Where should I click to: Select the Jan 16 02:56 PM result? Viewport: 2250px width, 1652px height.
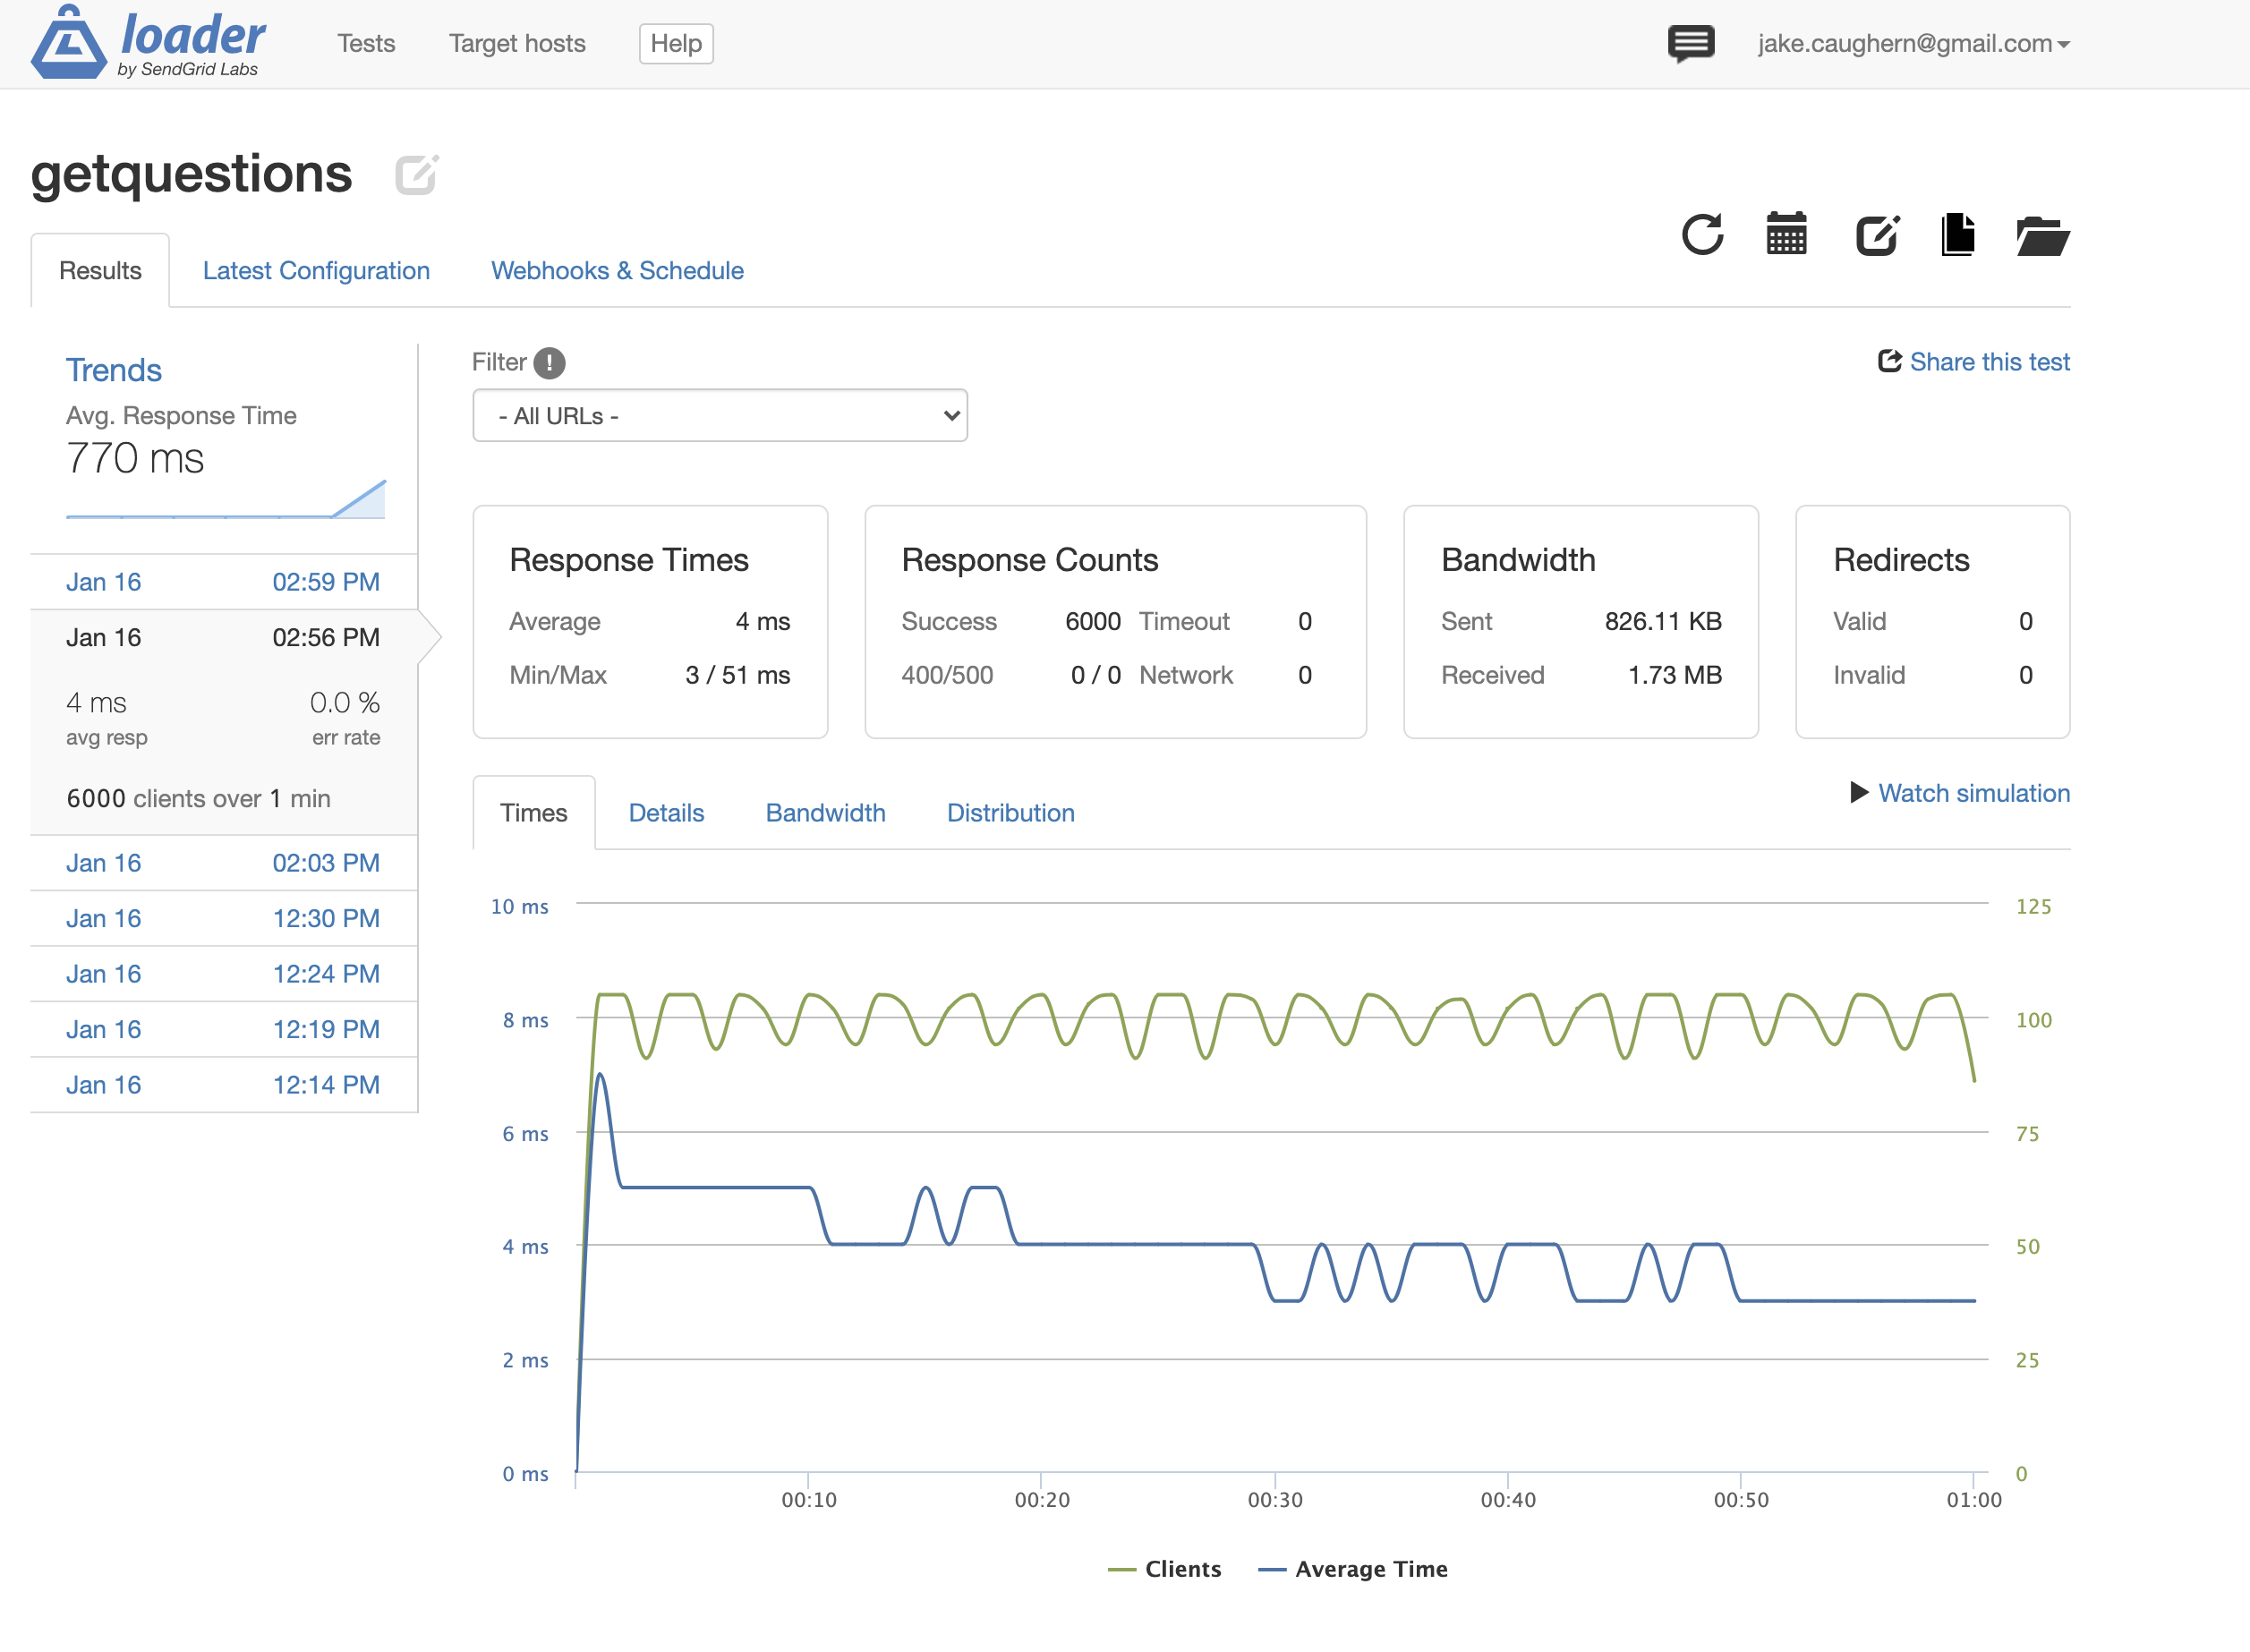(223, 638)
